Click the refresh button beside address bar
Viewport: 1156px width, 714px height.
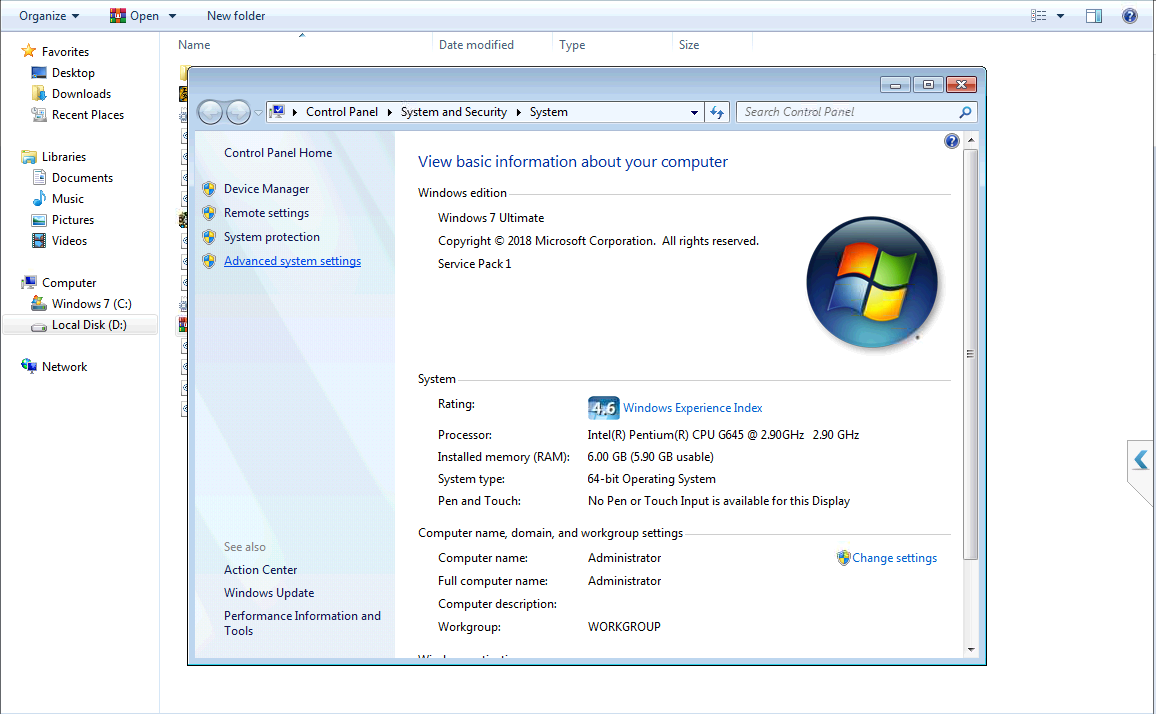[717, 113]
